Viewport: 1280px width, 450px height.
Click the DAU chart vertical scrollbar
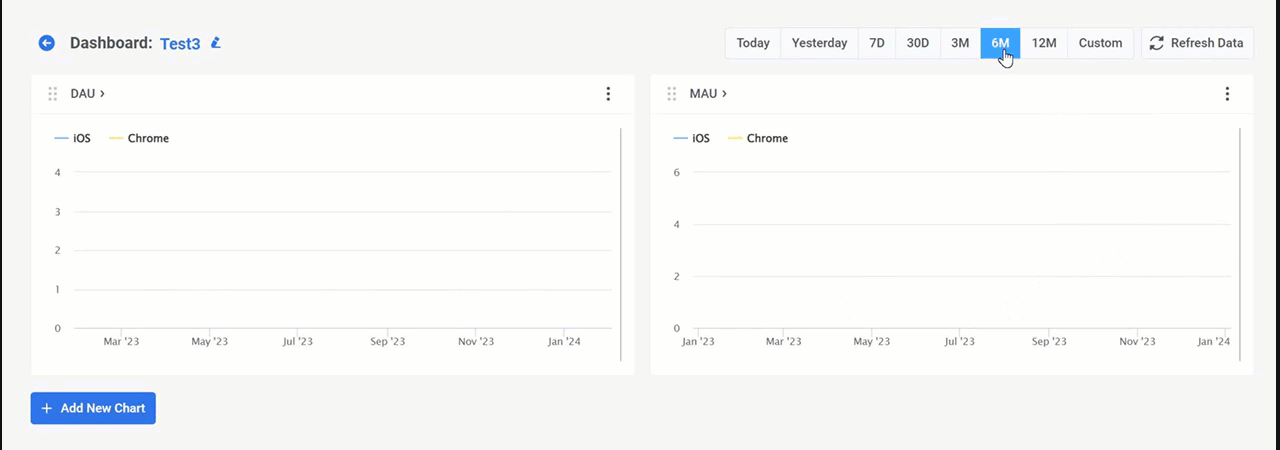point(621,244)
